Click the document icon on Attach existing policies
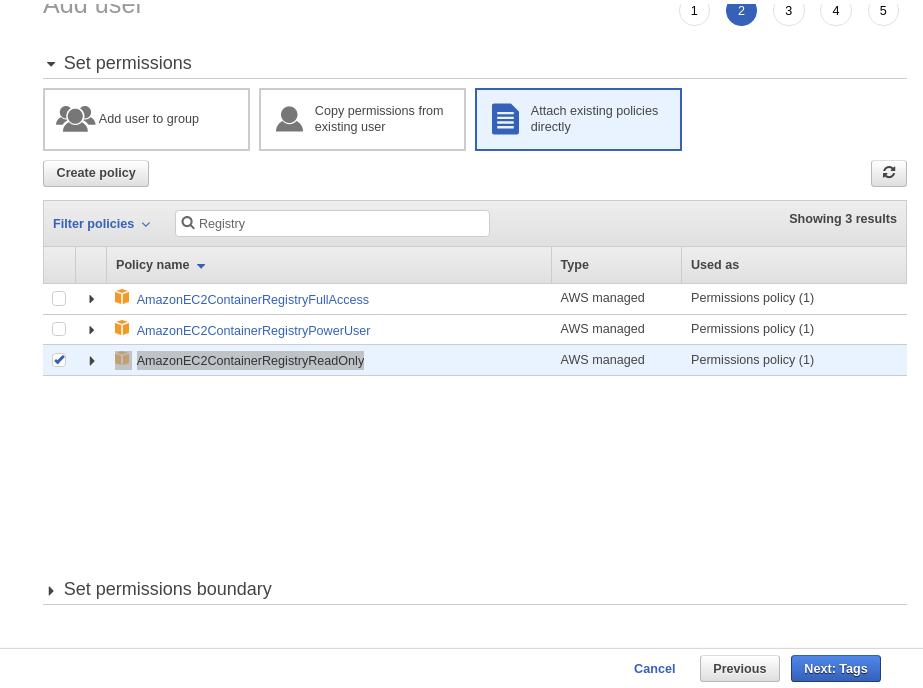This screenshot has height=688, width=923. [504, 118]
